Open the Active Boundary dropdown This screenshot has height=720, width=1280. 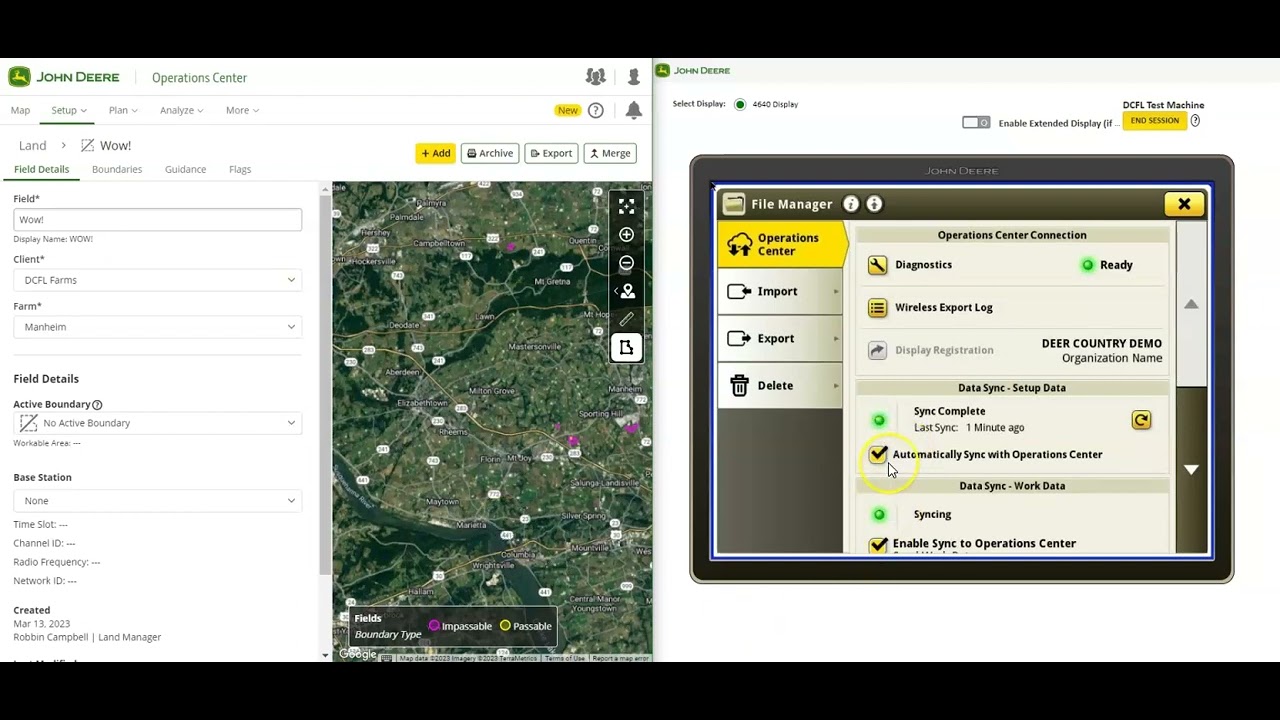click(158, 423)
